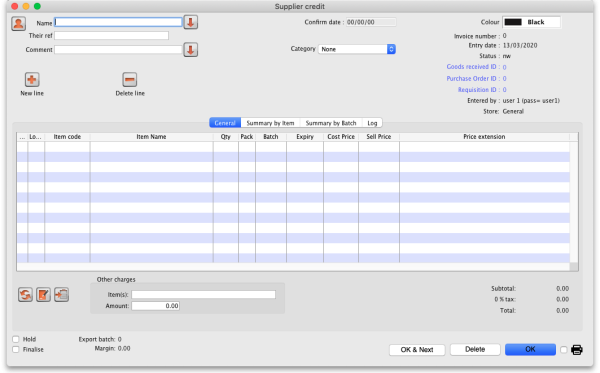Click the Entry date value 13/03/2020
The width and height of the screenshot is (600, 373).
point(520,45)
